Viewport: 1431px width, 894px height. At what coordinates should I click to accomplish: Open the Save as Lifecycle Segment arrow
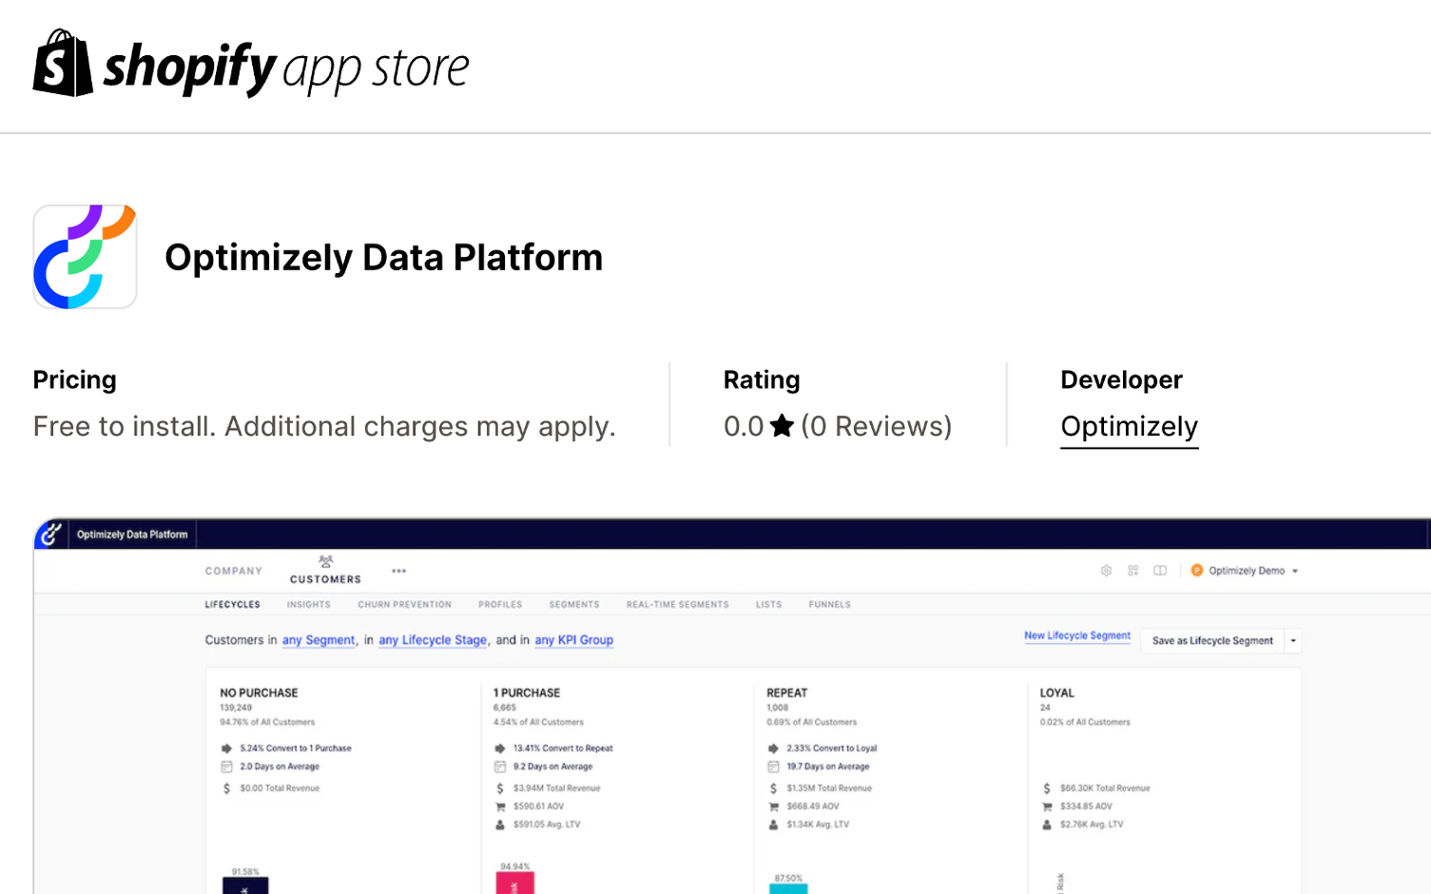(x=1293, y=641)
